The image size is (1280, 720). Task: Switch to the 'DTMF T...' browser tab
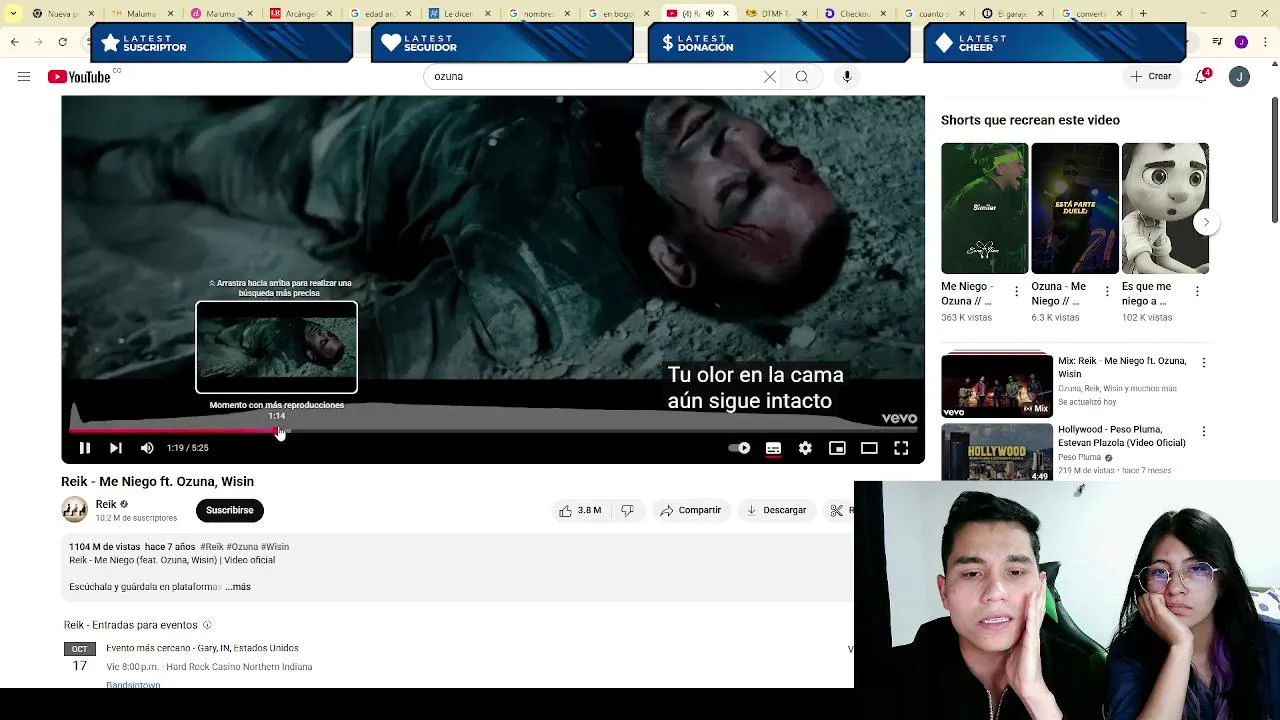(x=776, y=14)
